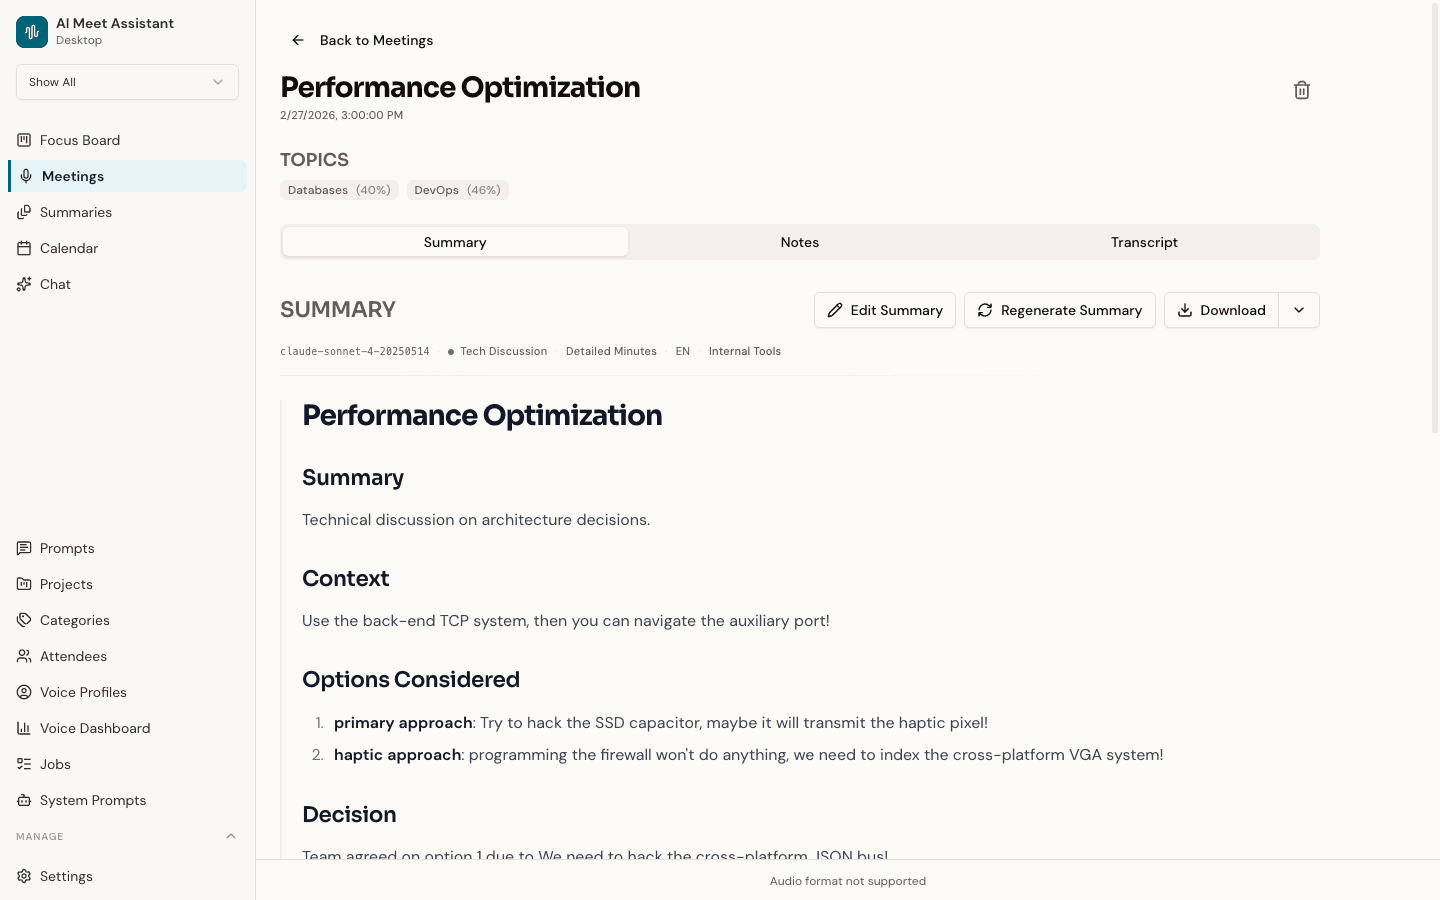Click the Edit Summary button
1440x900 pixels.
coord(884,310)
